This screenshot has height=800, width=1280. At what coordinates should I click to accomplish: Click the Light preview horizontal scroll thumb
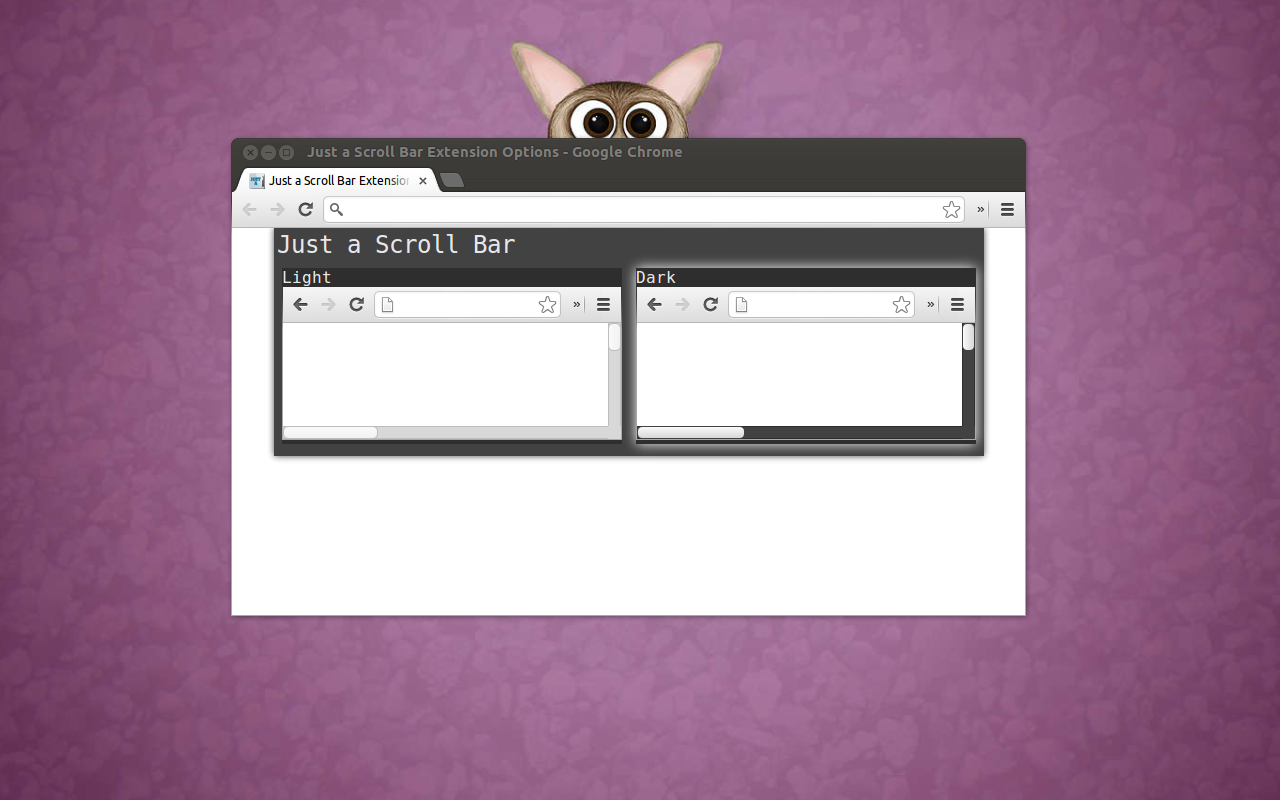(330, 433)
